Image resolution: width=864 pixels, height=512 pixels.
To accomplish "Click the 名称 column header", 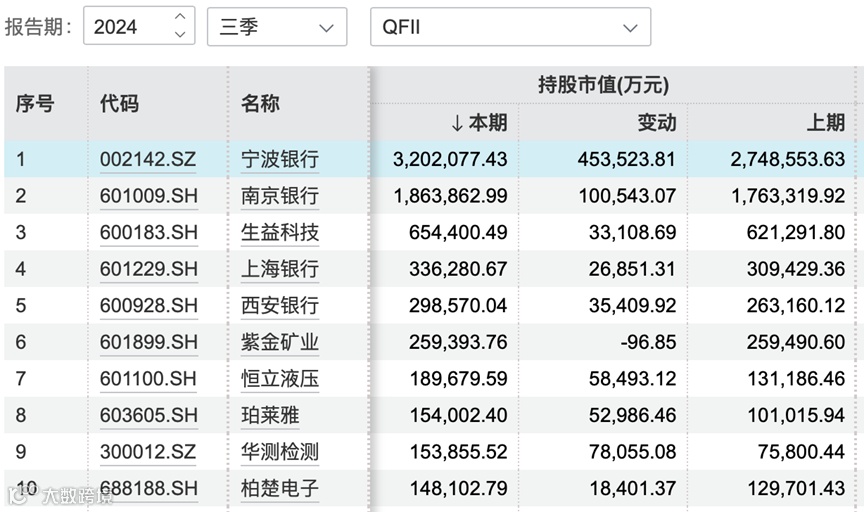I will [x=260, y=103].
